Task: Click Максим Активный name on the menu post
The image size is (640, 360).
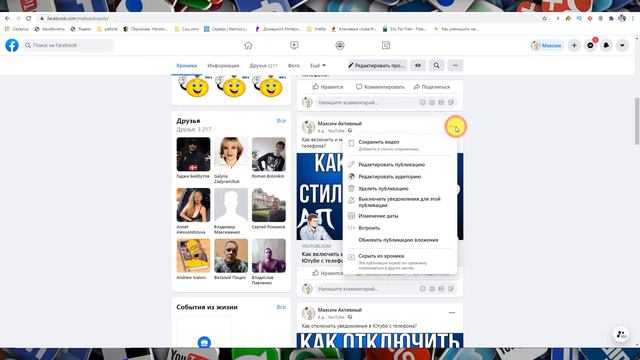Action: [x=340, y=123]
